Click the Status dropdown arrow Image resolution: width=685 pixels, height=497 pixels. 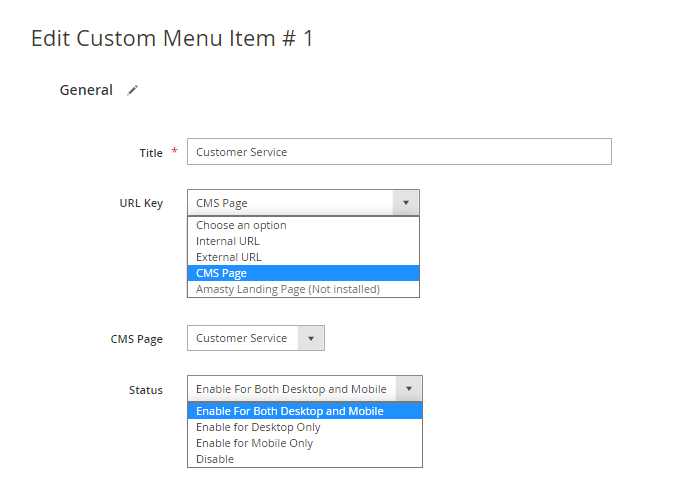tap(409, 389)
